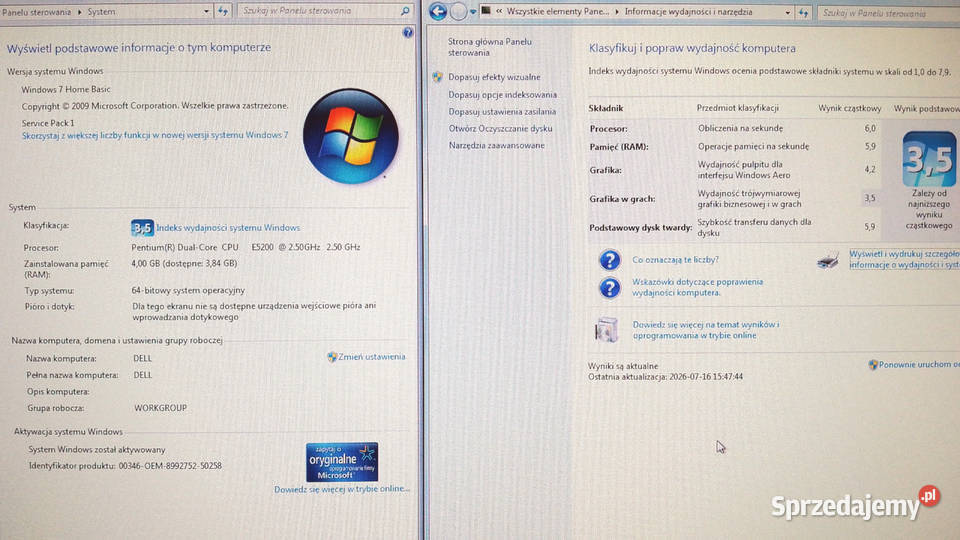960x540 pixels.
Task: Expand arrow after Wszystkie elementy Pane... breadcrumb
Action: click(617, 12)
